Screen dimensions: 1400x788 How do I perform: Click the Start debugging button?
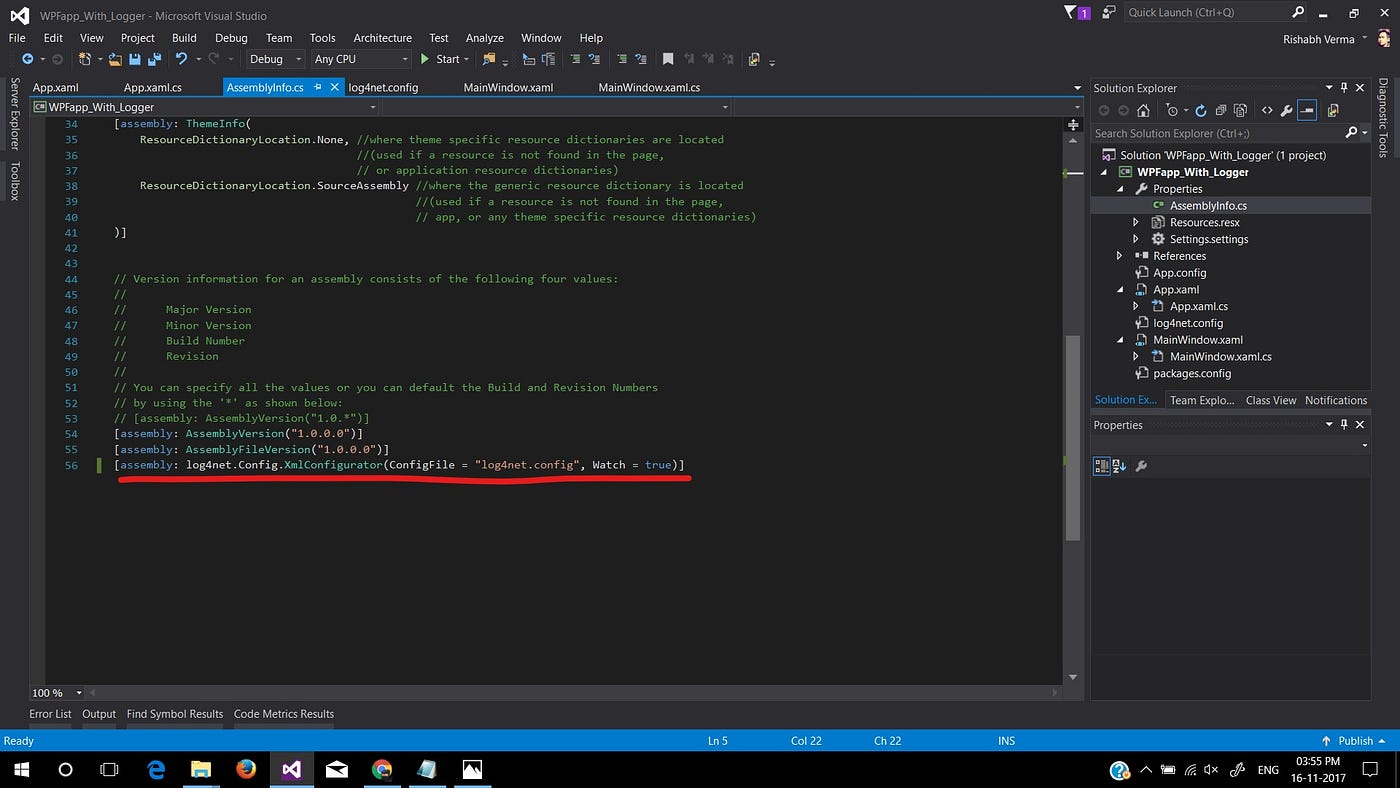(x=441, y=59)
